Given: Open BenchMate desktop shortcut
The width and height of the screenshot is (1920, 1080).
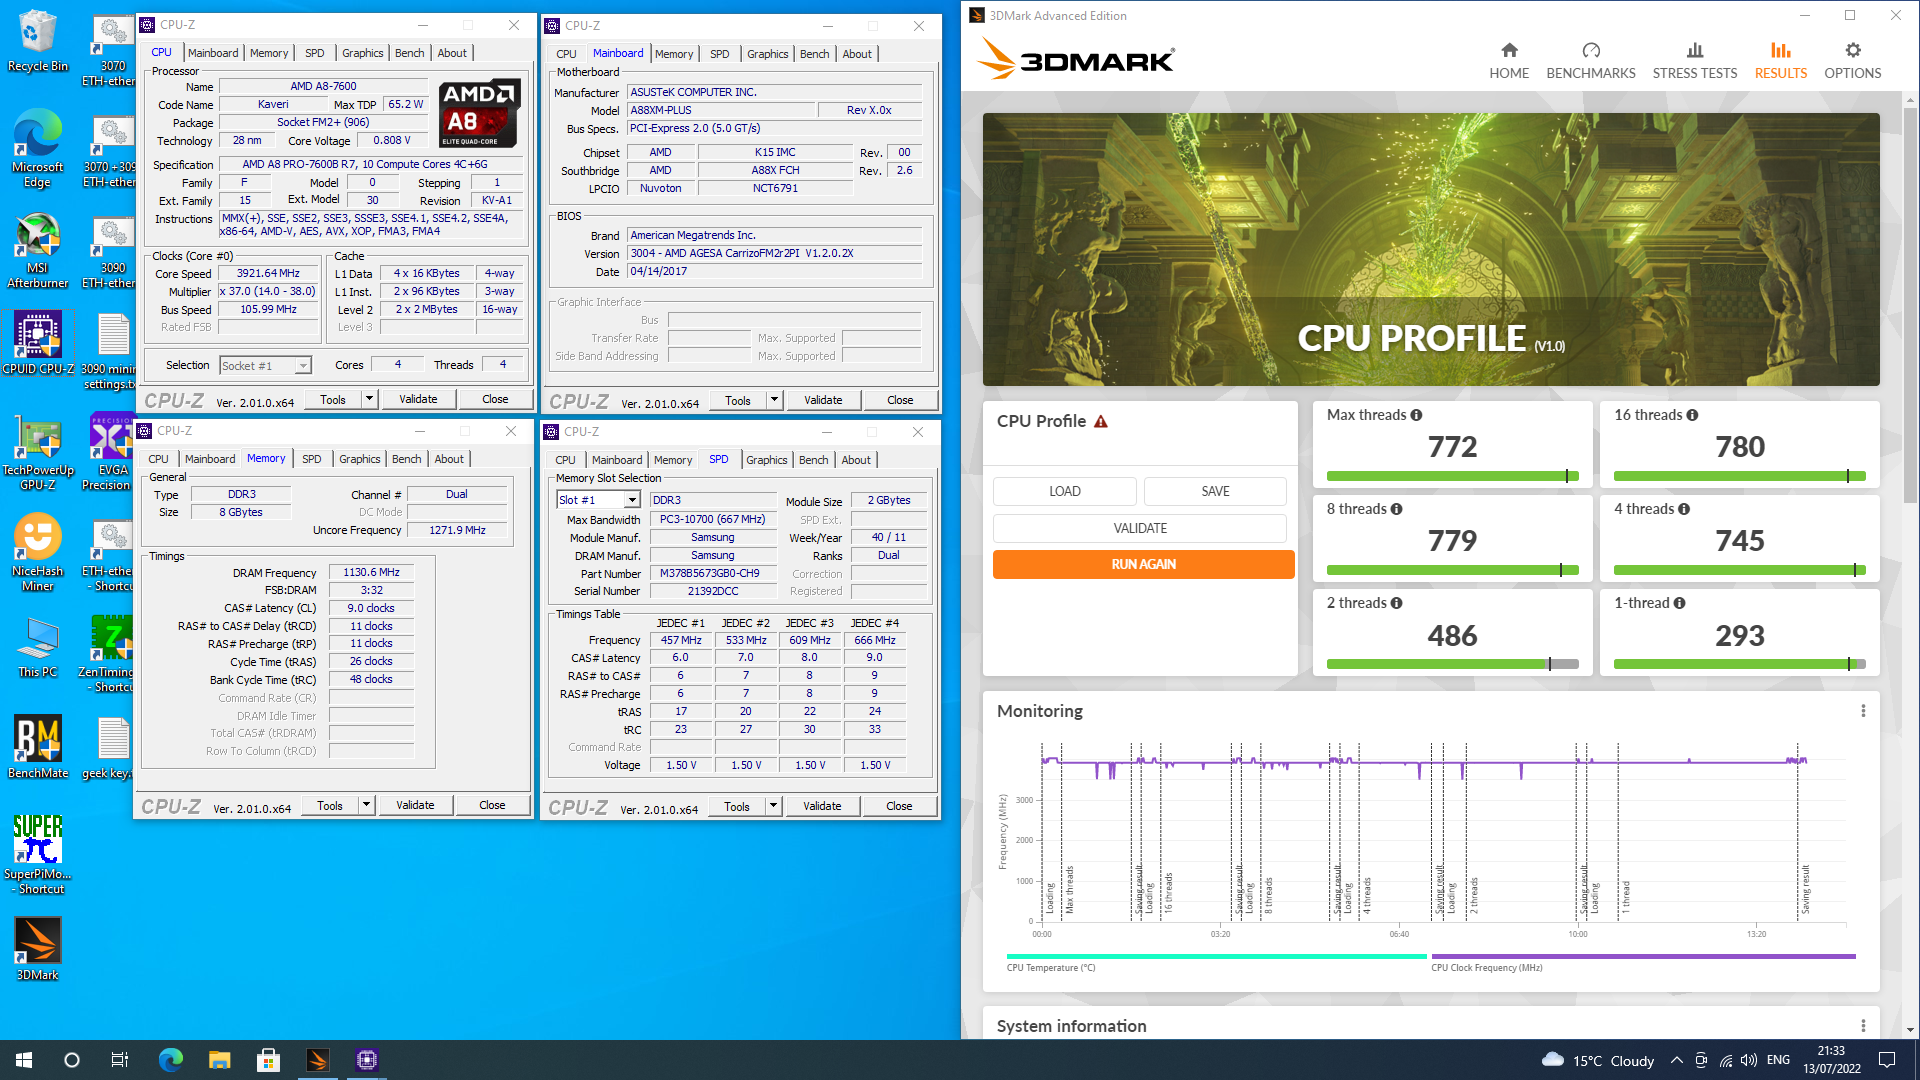Looking at the screenshot, I should click(37, 747).
